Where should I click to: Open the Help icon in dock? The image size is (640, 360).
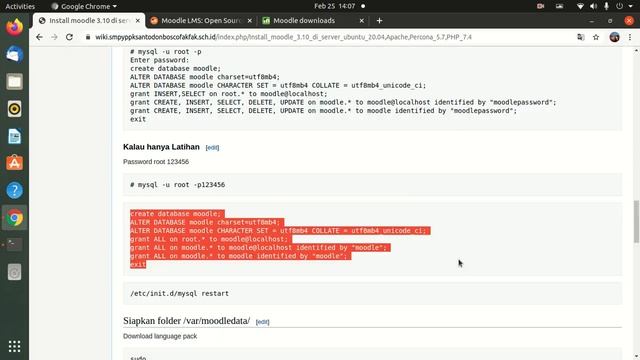pyautogui.click(x=14, y=191)
